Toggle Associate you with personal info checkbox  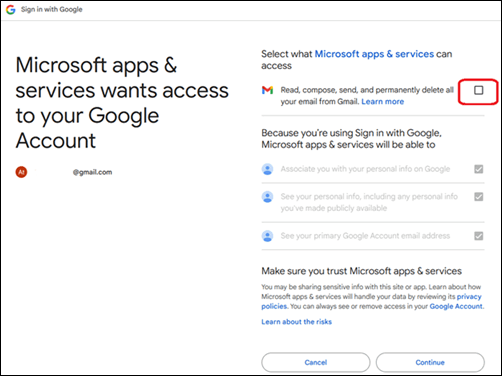(x=479, y=169)
